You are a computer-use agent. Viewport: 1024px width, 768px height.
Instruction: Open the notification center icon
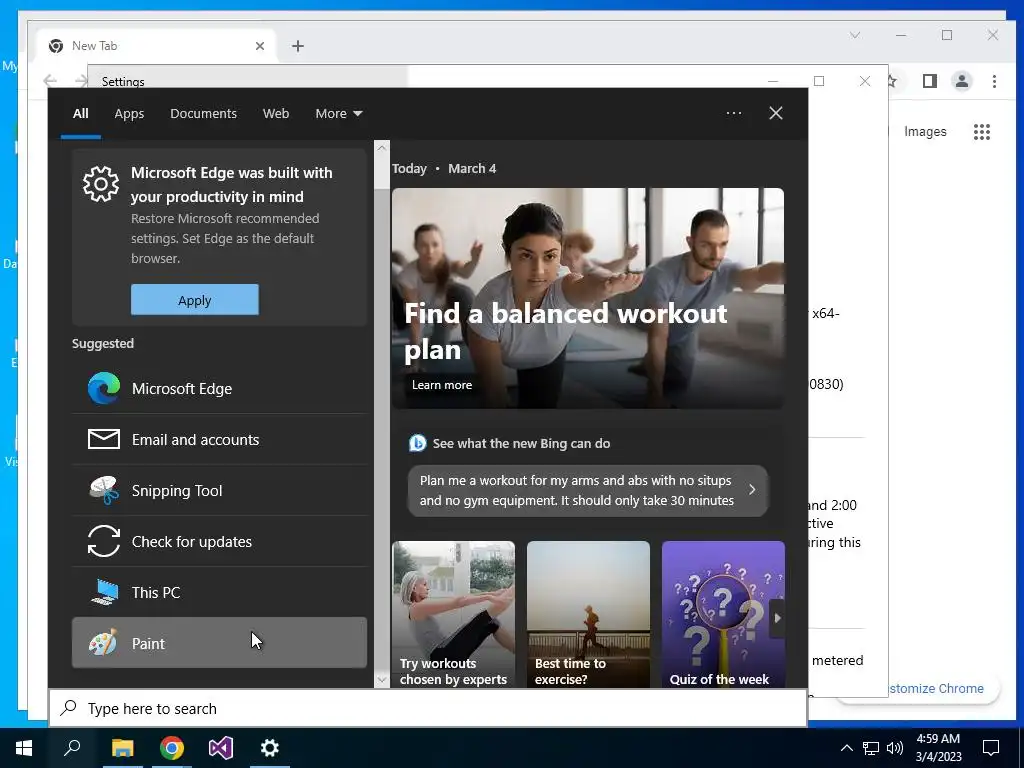click(x=991, y=748)
